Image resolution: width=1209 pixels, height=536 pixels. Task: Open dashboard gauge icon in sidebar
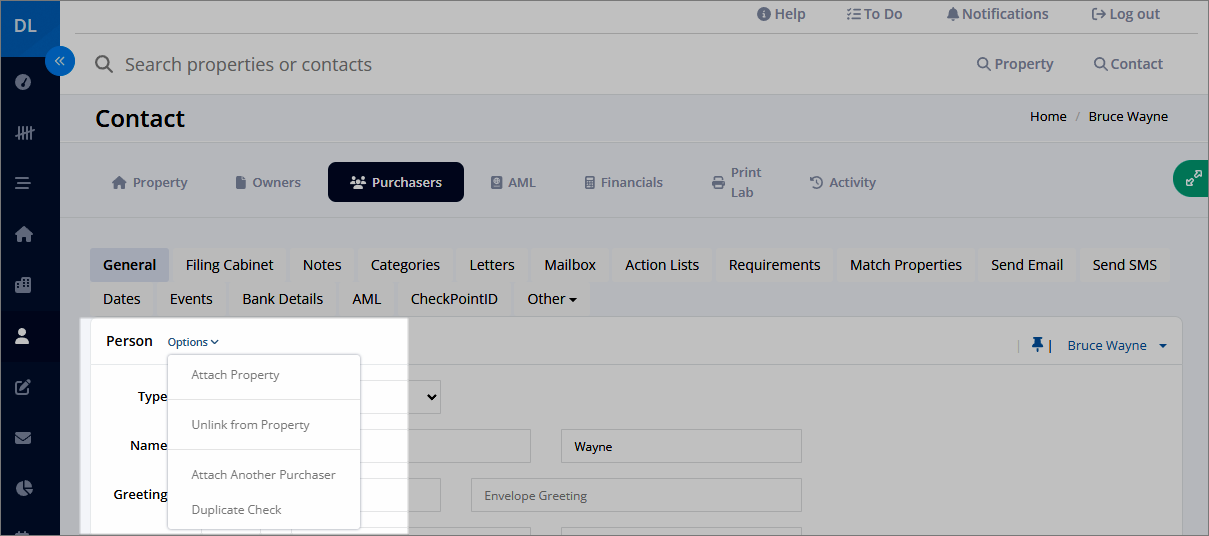[x=24, y=82]
